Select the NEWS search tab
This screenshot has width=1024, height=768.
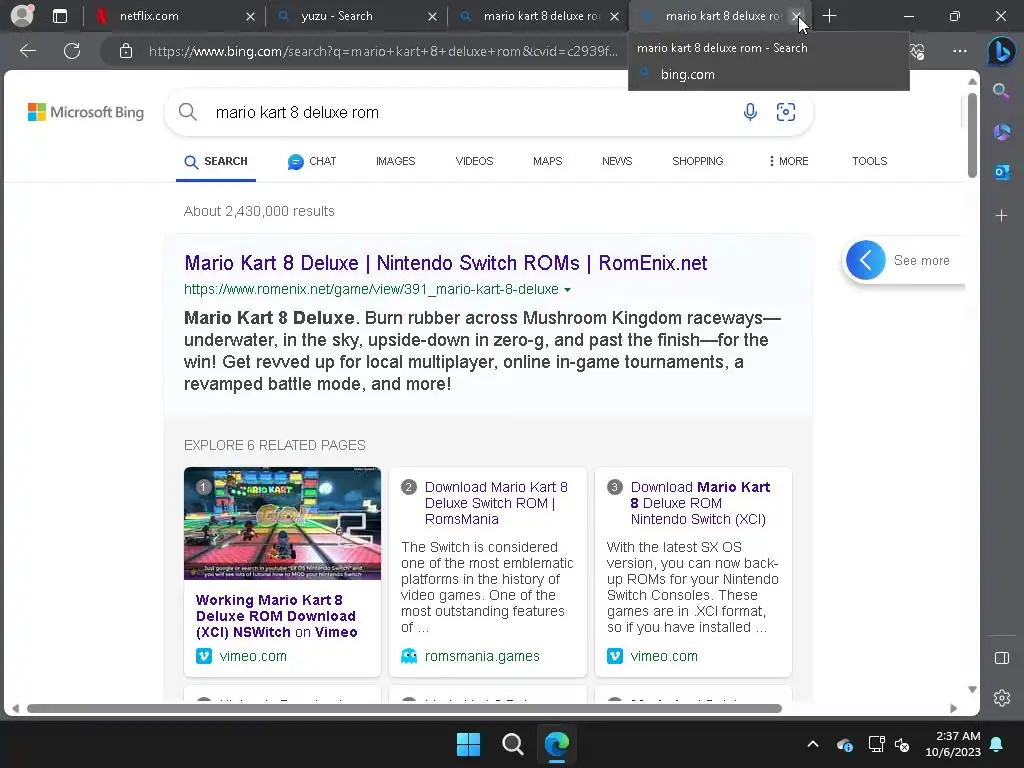pyautogui.click(x=617, y=161)
